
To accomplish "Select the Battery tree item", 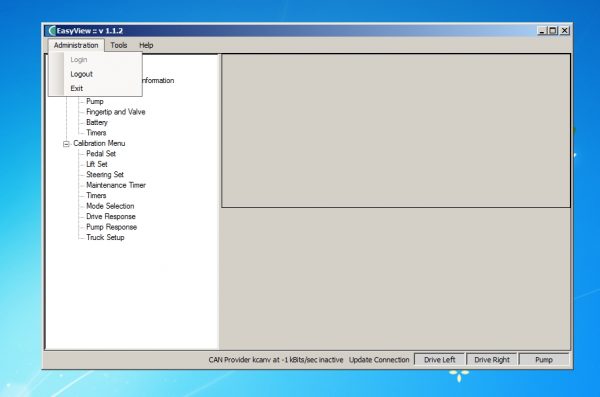I will [97, 122].
